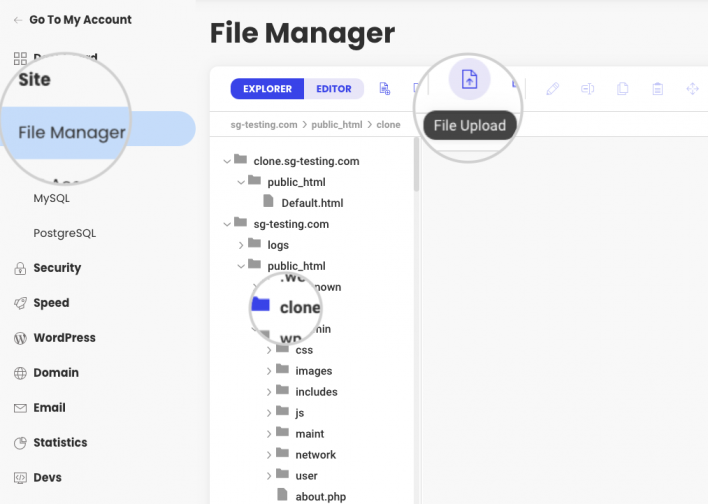Open the WordPress section
This screenshot has width=708, height=504.
(64, 337)
